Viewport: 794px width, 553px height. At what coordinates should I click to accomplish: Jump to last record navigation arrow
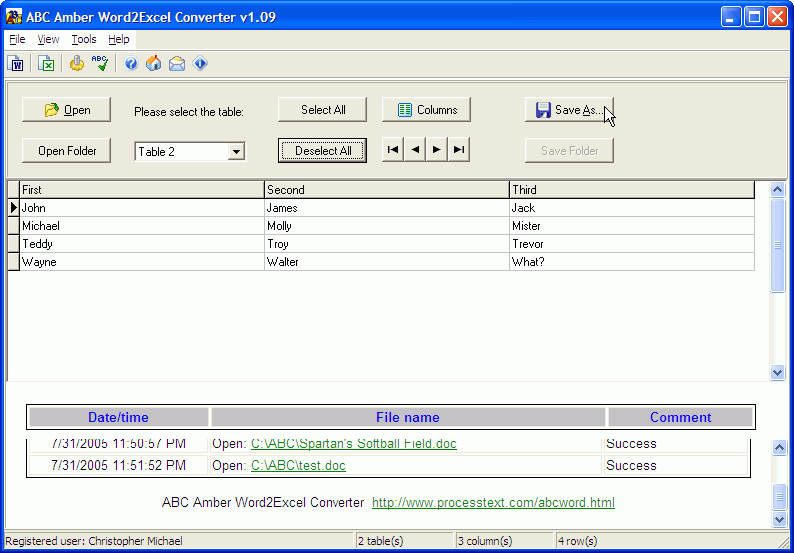coord(459,149)
